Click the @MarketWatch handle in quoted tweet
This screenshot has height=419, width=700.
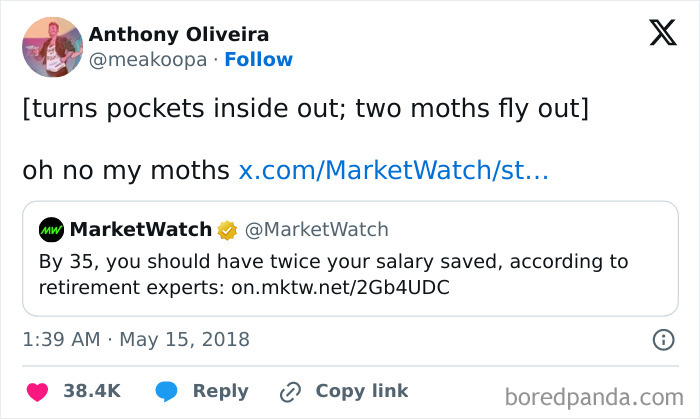tap(316, 230)
